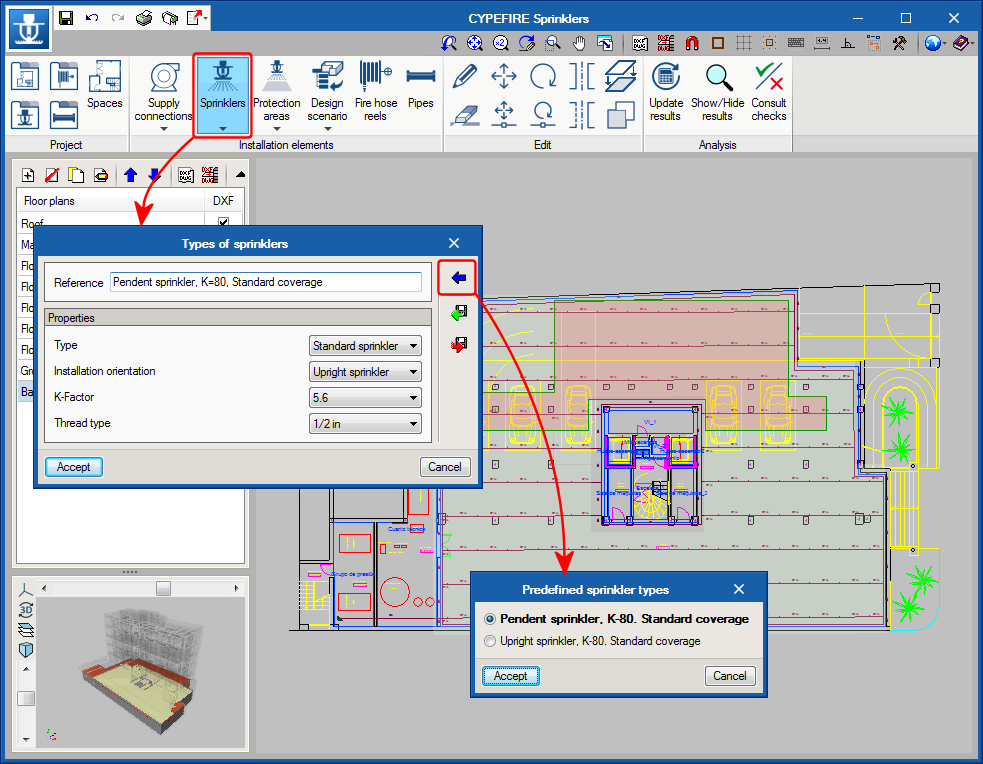Viewport: 983px width, 764px height.
Task: Select Upright sprinkler K-80 radio option
Action: pos(489,641)
